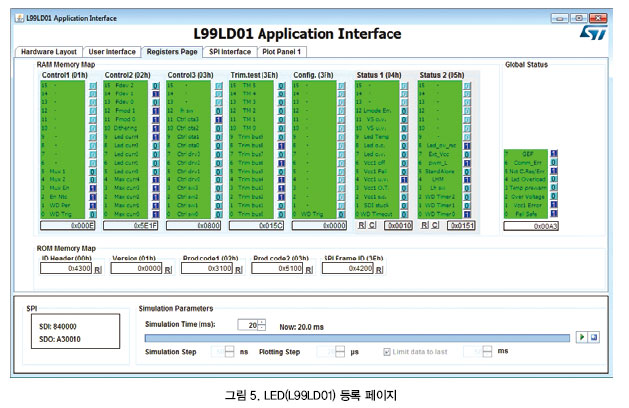Open the Hardware Layout tab
The width and height of the screenshot is (629, 408).
49,52
